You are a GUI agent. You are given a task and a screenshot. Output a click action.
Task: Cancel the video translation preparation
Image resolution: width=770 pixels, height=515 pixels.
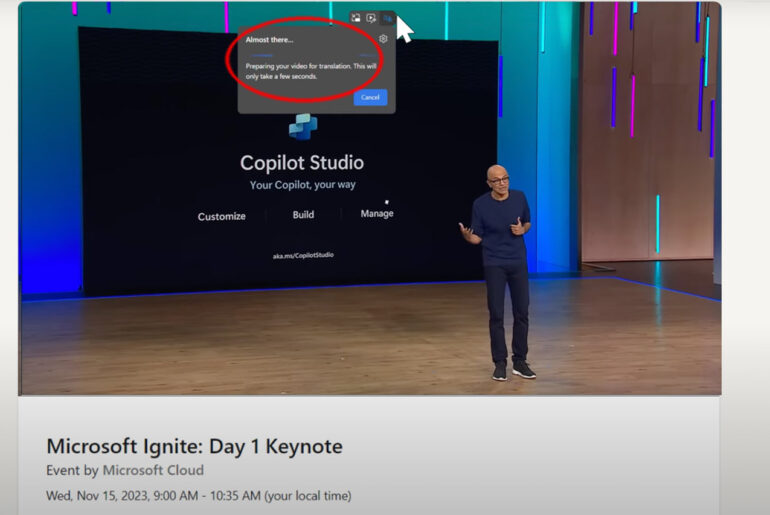(370, 97)
